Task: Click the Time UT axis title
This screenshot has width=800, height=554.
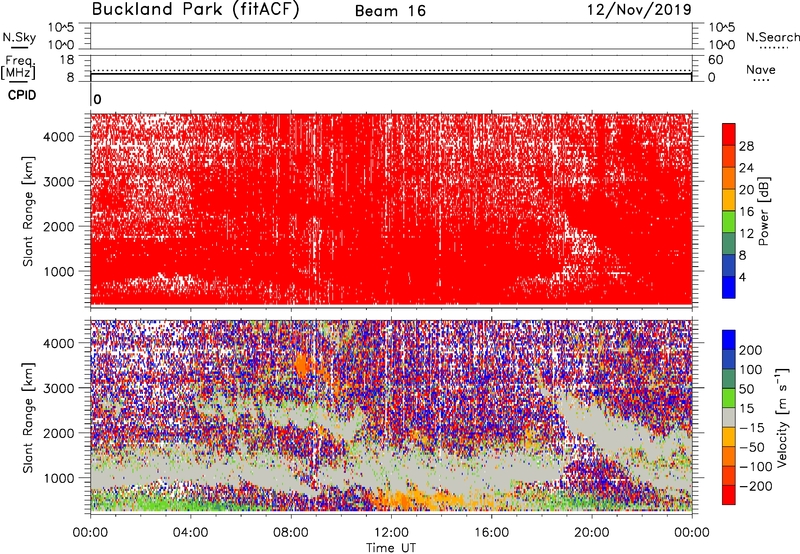Action: point(391,548)
